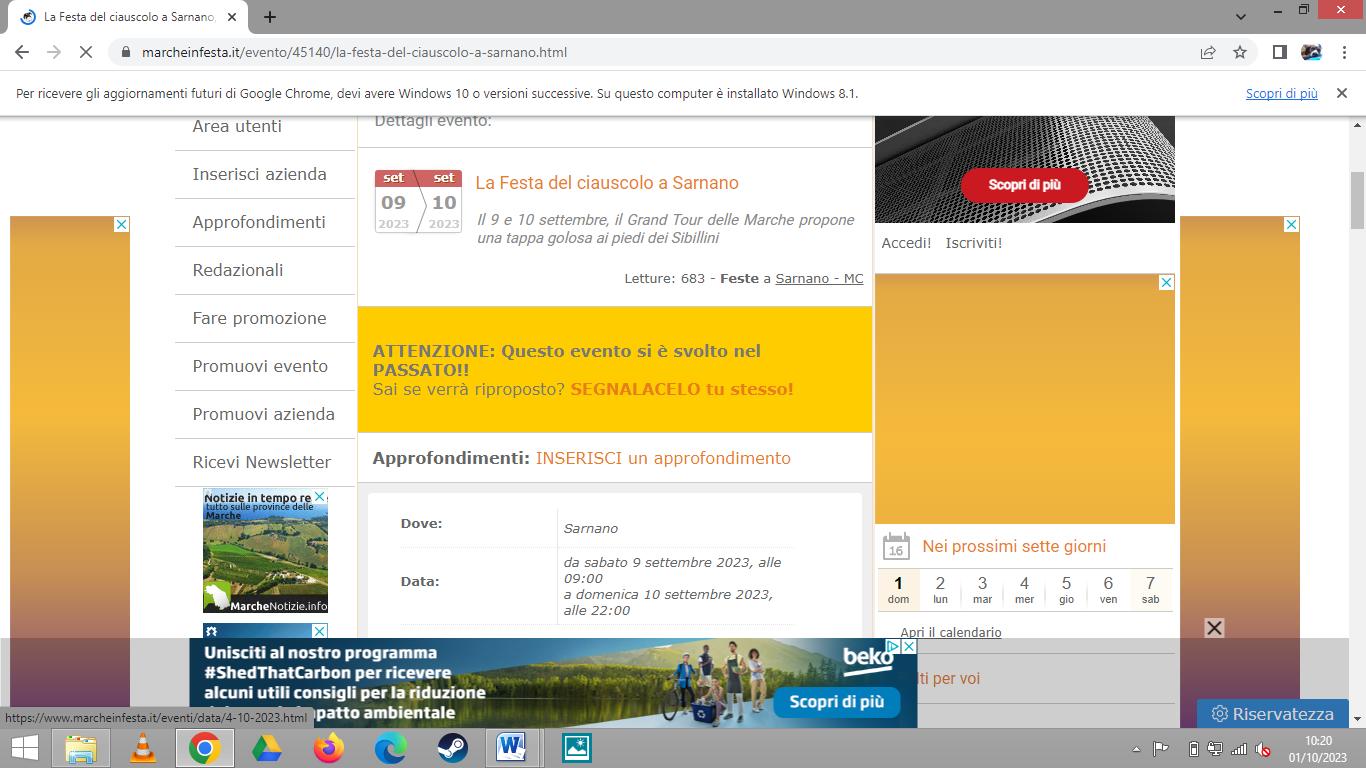Close the right orange skyscraper ad
This screenshot has width=1366, height=768.
(x=1291, y=224)
